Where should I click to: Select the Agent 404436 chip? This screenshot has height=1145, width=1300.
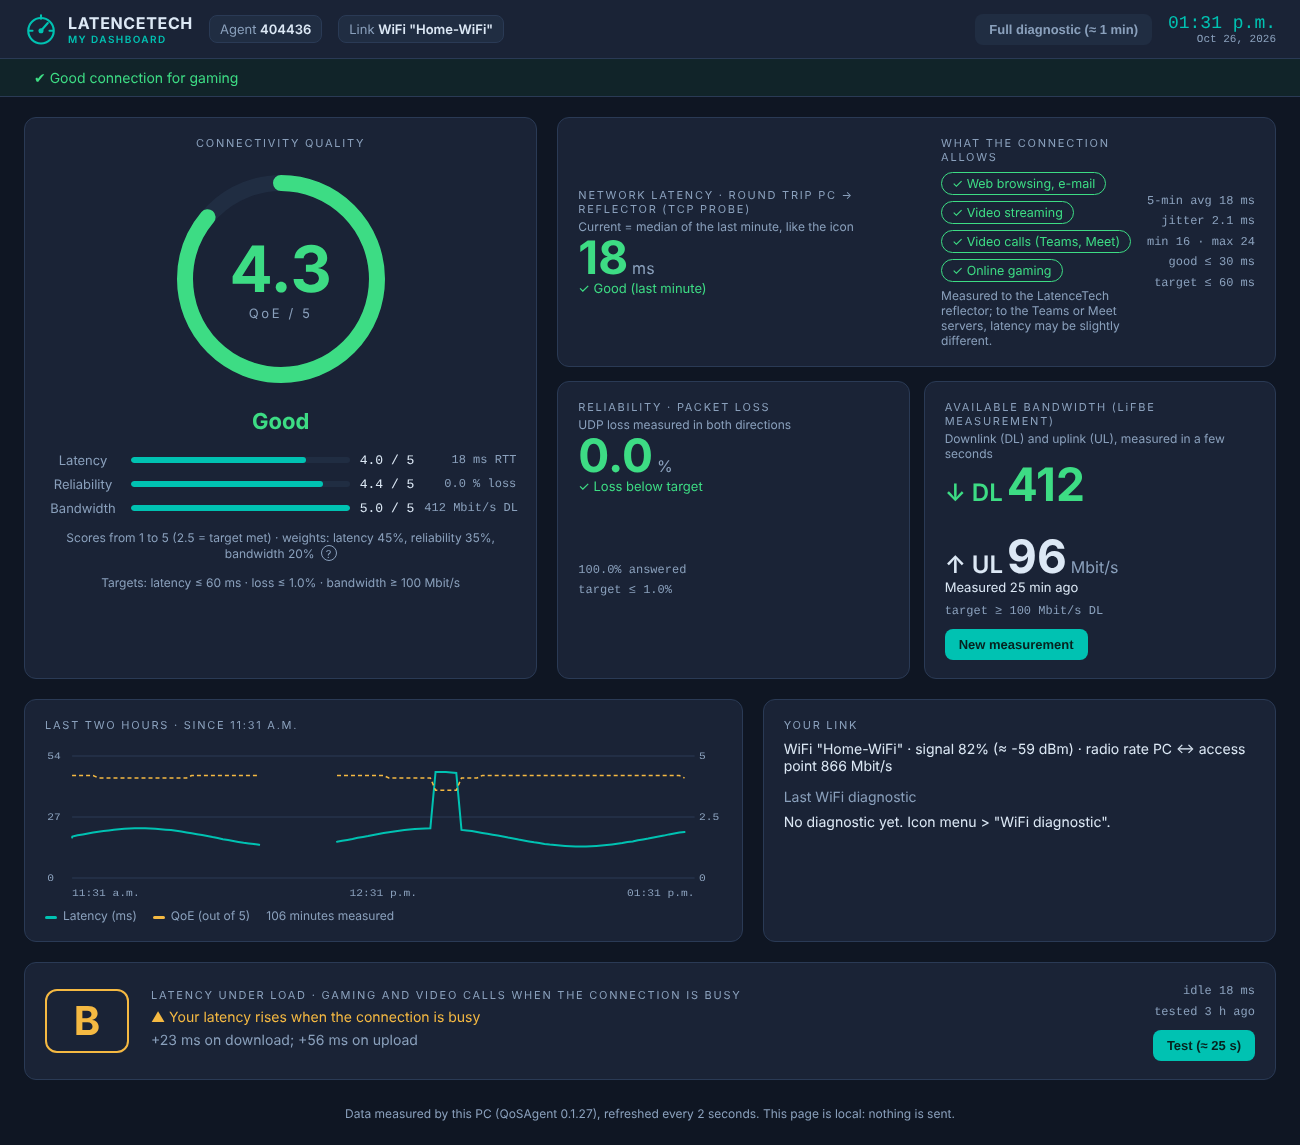[x=265, y=29]
